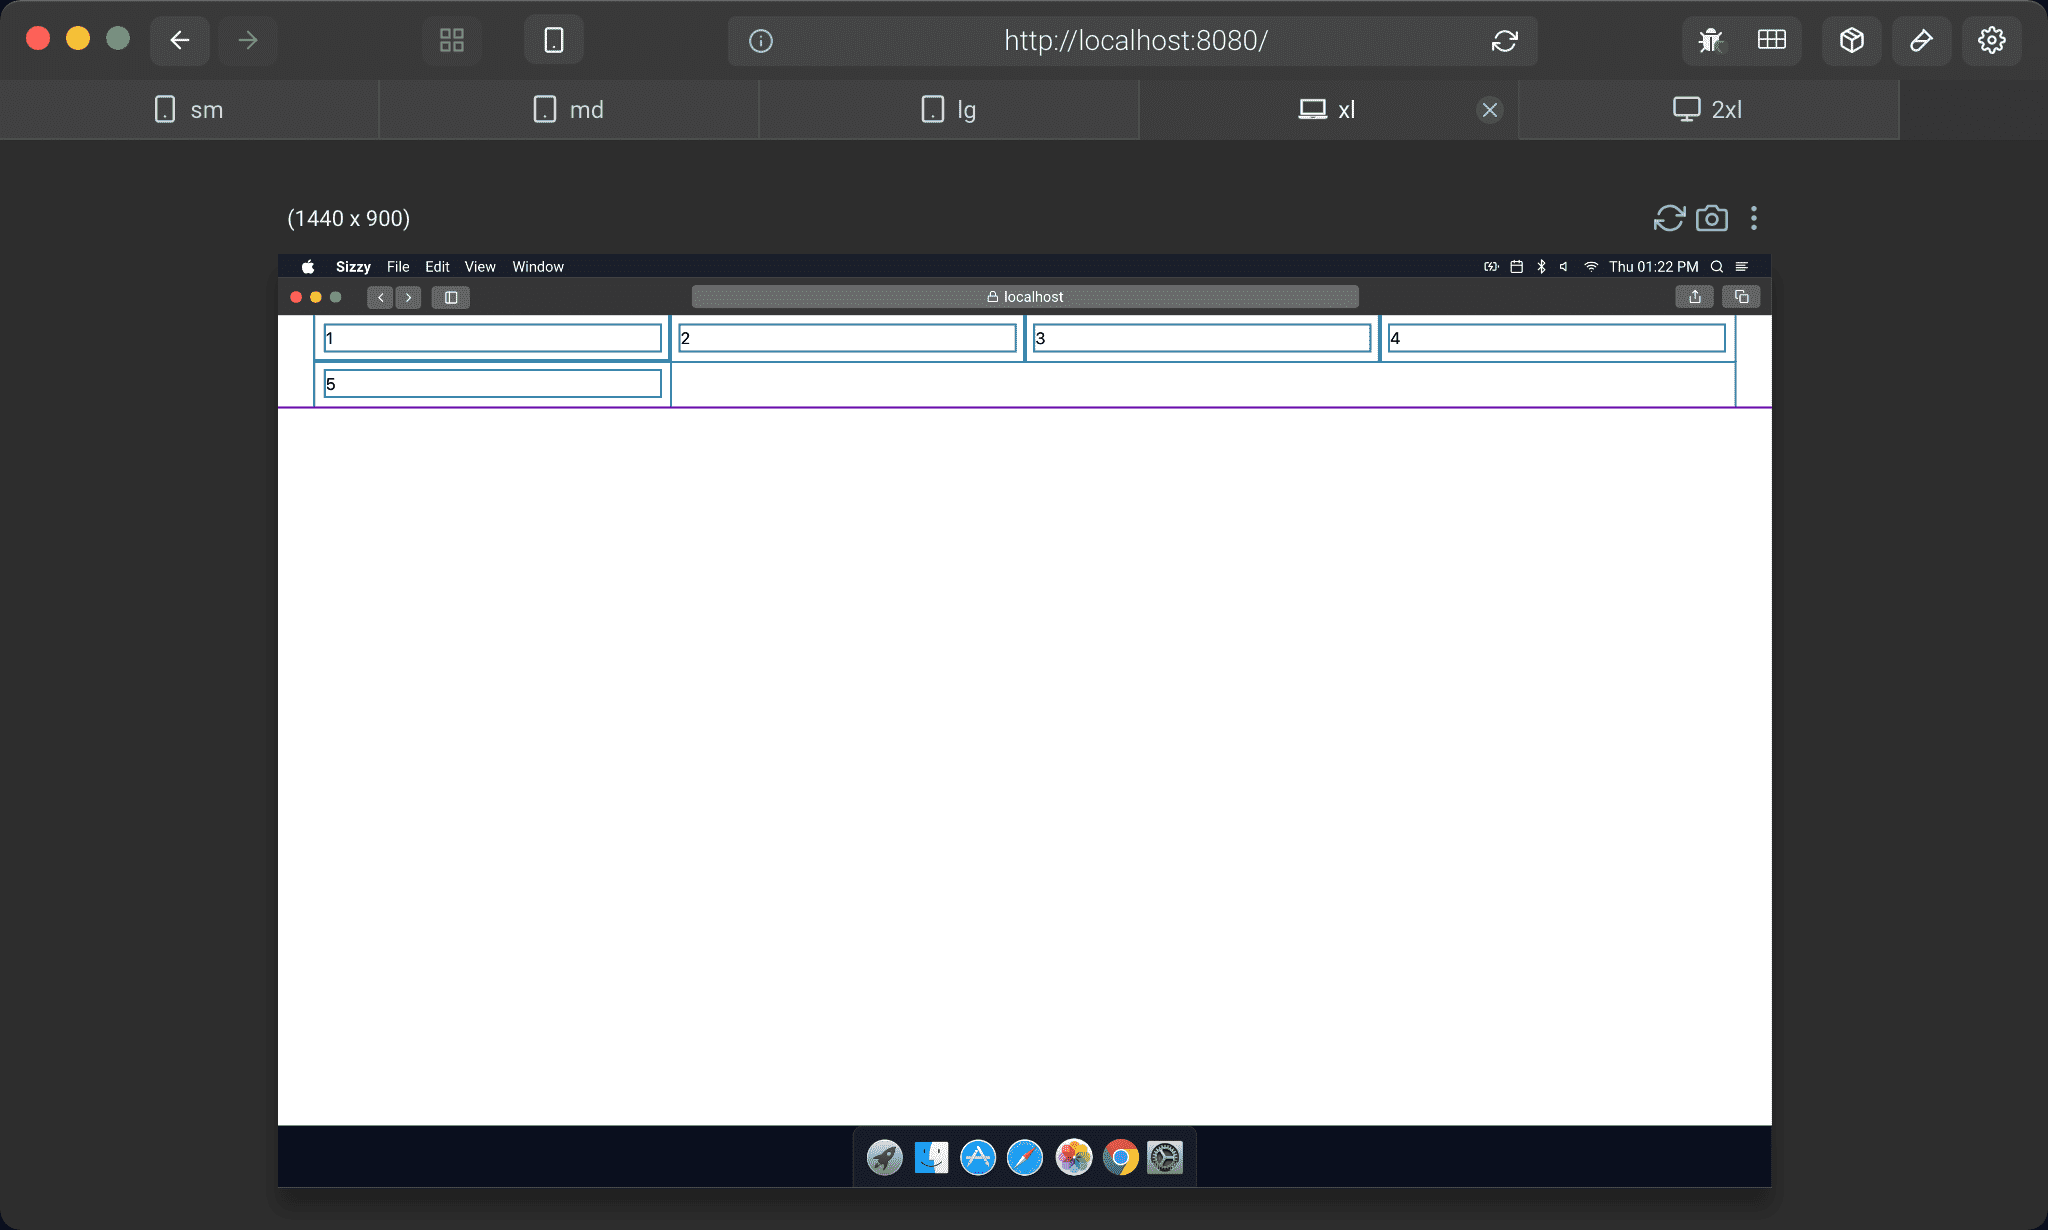This screenshot has width=2048, height=1230.
Task: Click the site info icon
Action: coord(761,41)
